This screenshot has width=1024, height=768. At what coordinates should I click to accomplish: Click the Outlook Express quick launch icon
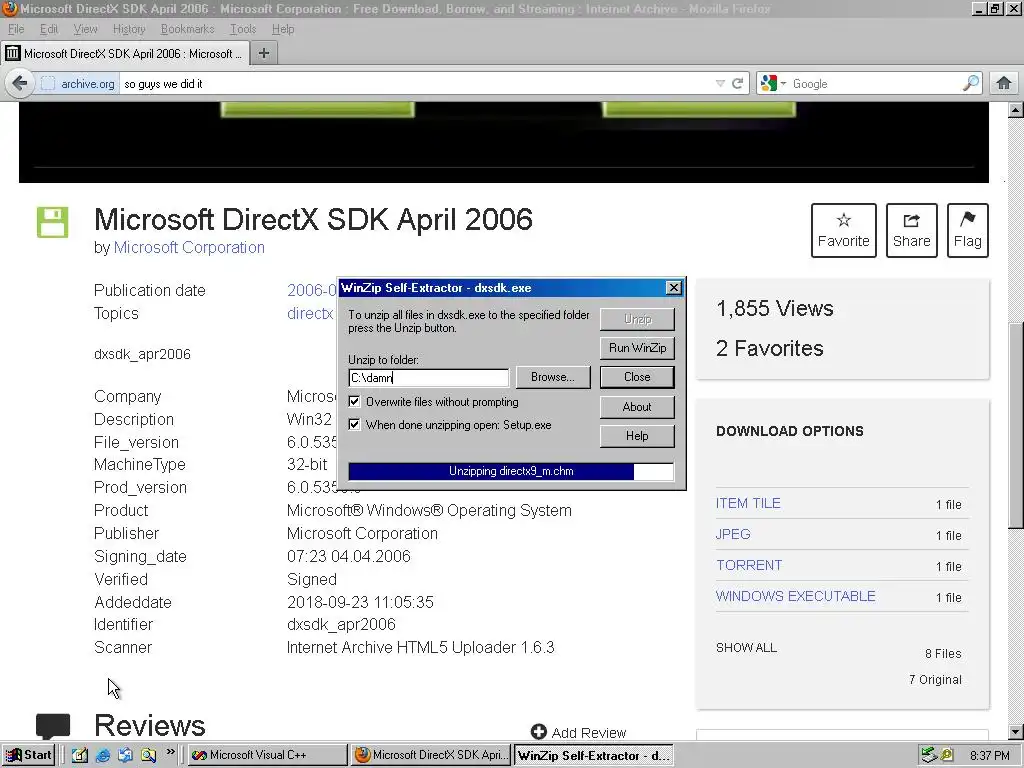tap(125, 755)
